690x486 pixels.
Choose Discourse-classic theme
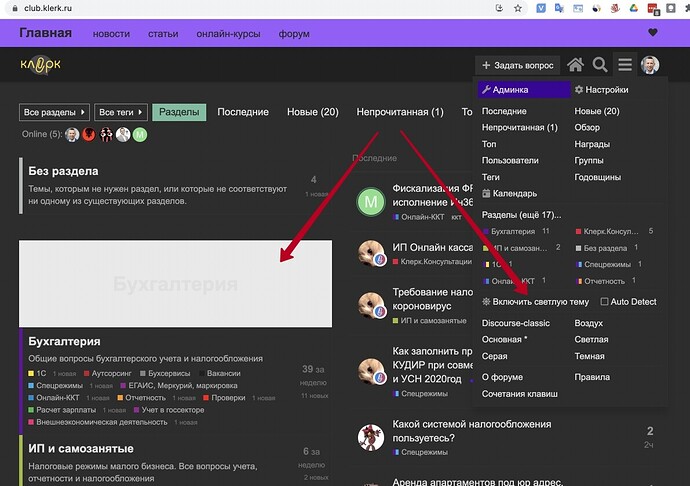pyautogui.click(x=516, y=323)
